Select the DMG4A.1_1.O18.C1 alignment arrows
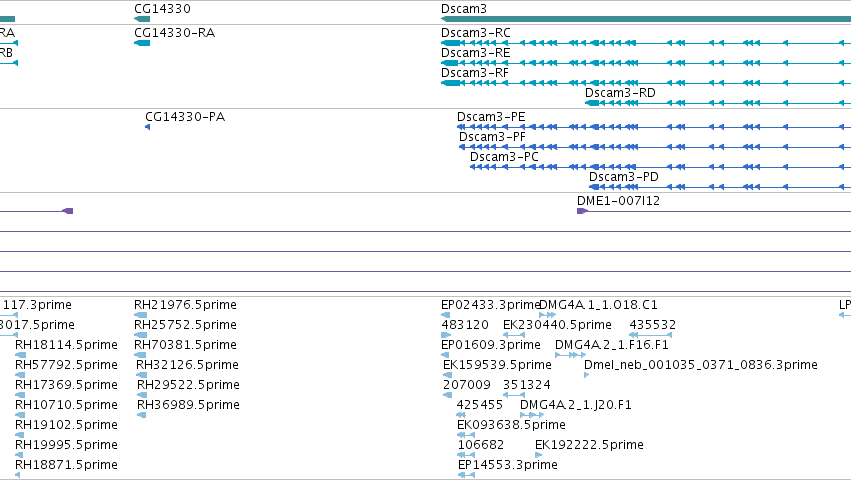This screenshot has height=480, width=851. (x=547, y=315)
